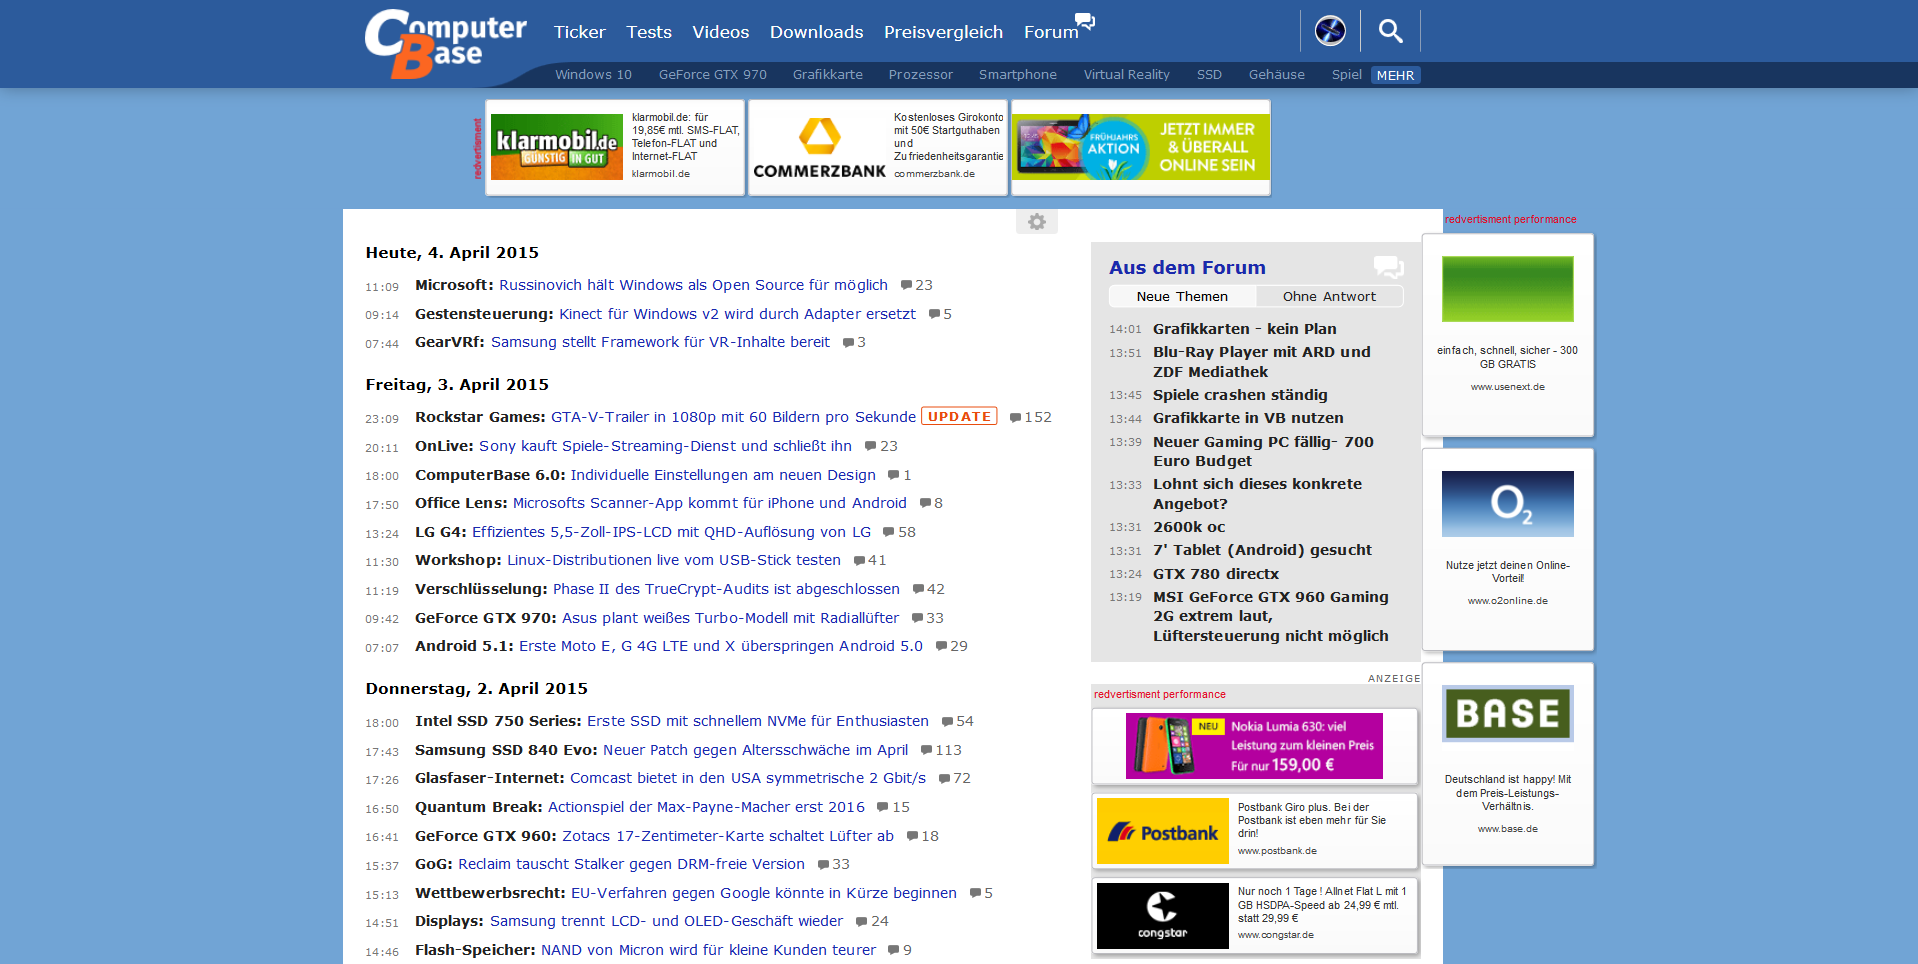Open forum thread GTX 780 directx
Image resolution: width=1918 pixels, height=964 pixels.
[1216, 574]
